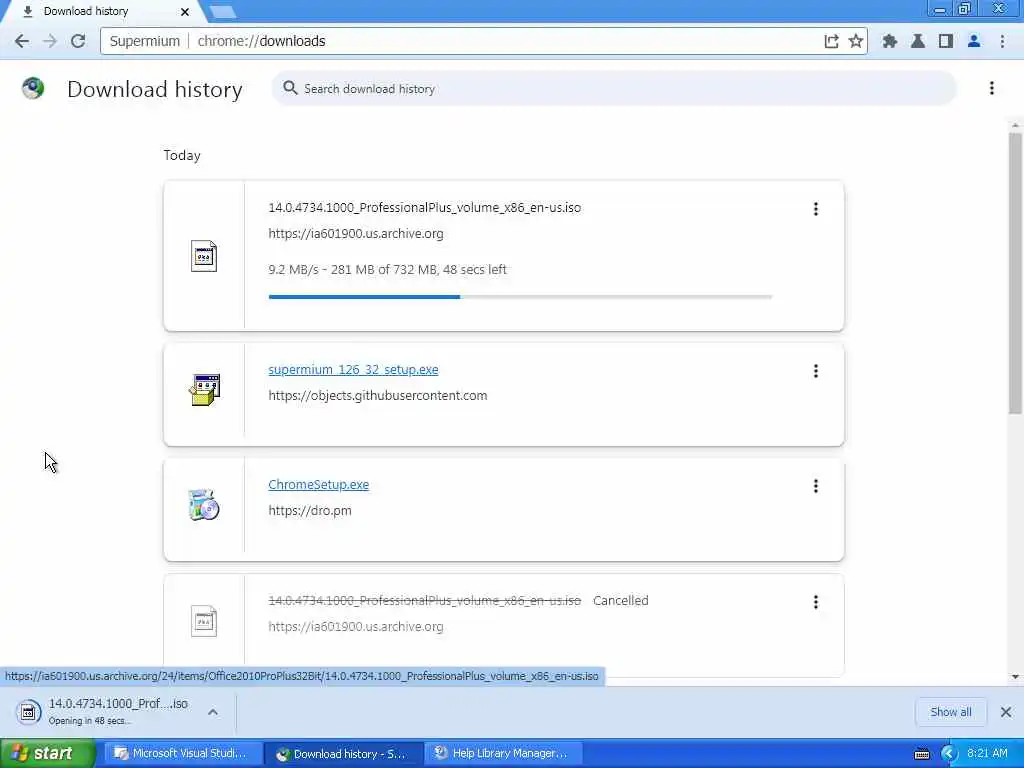Click the https://dro.pm source text
1024x768 pixels.
click(310, 511)
